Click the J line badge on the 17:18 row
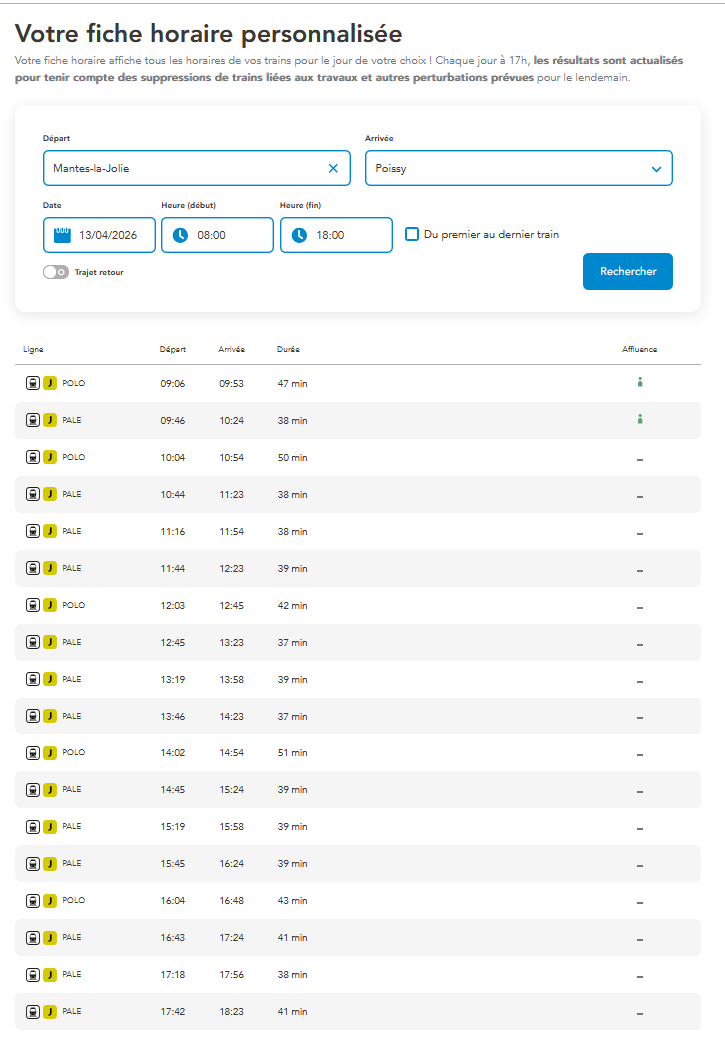This screenshot has width=725, height=1040. (50, 975)
